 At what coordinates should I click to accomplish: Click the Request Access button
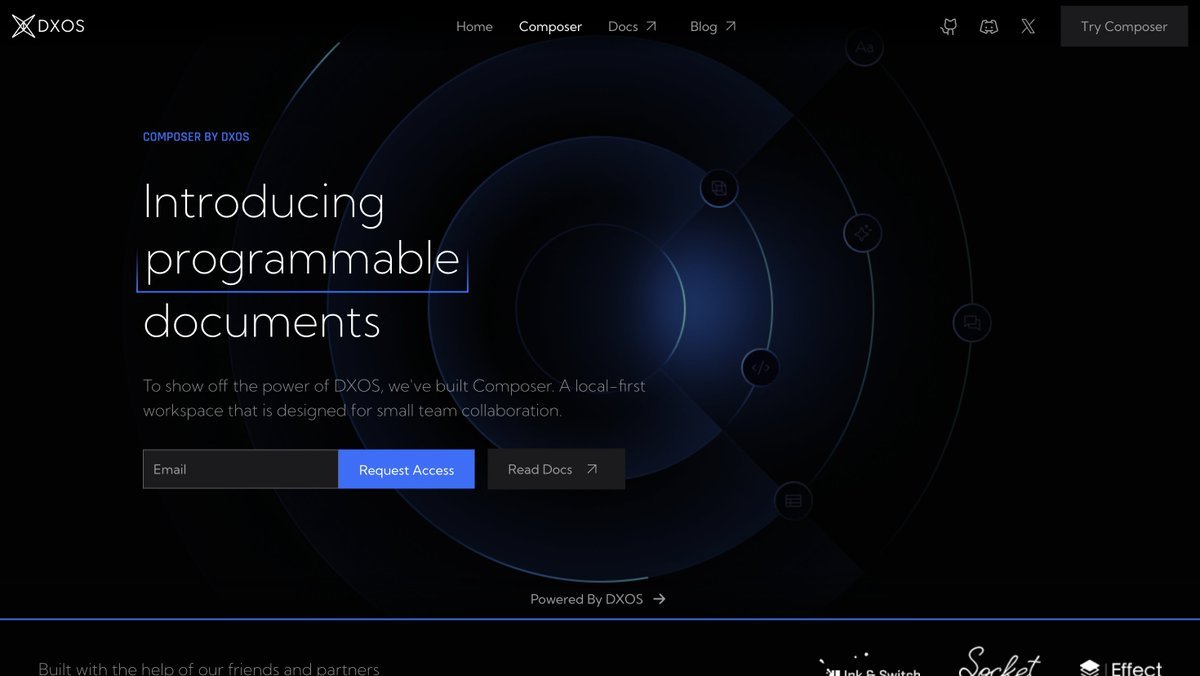pyautogui.click(x=406, y=470)
